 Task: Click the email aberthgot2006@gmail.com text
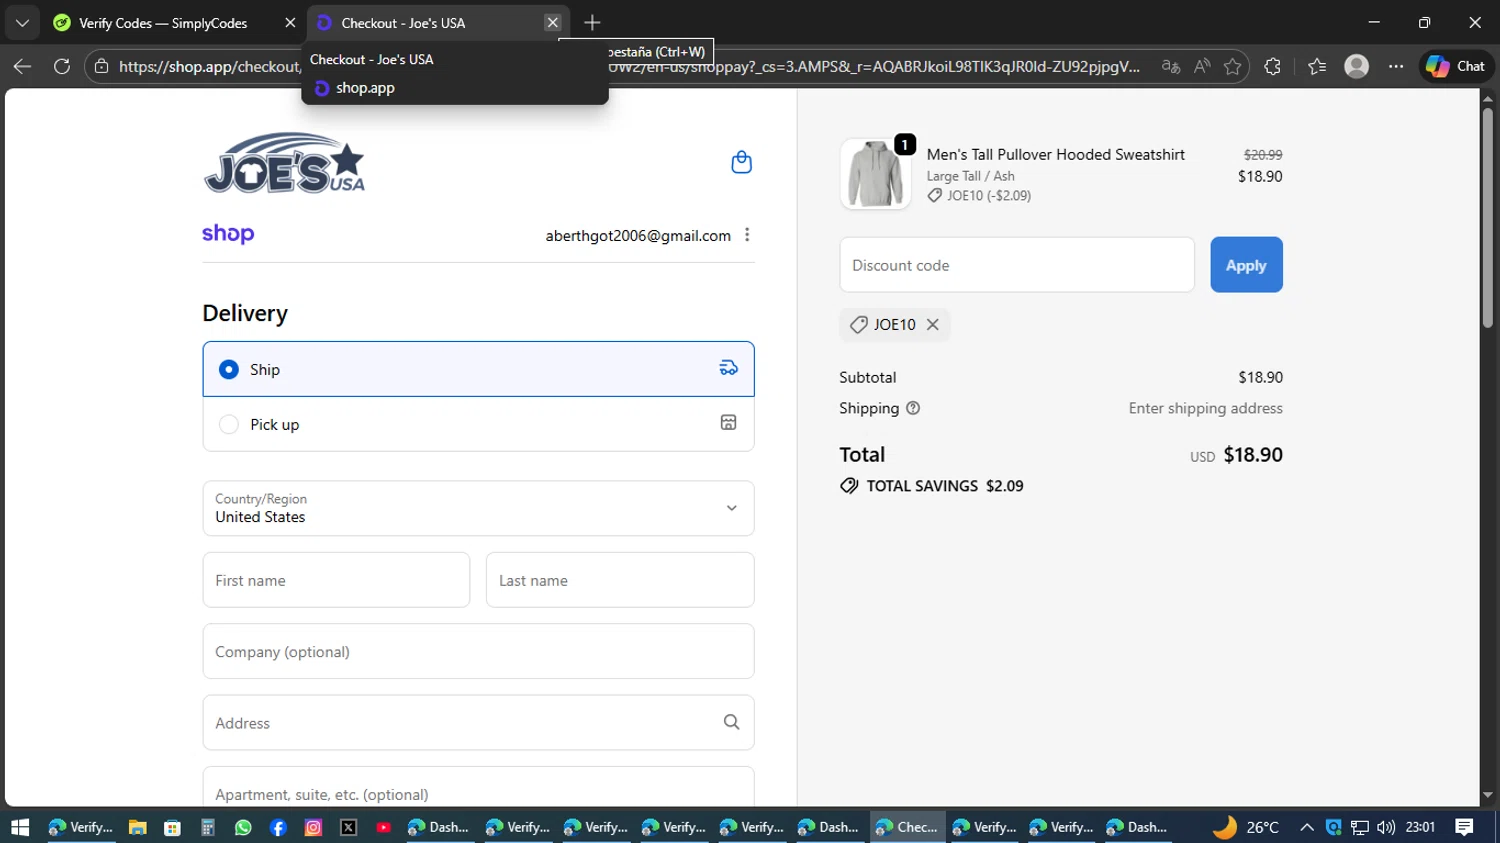click(x=638, y=236)
